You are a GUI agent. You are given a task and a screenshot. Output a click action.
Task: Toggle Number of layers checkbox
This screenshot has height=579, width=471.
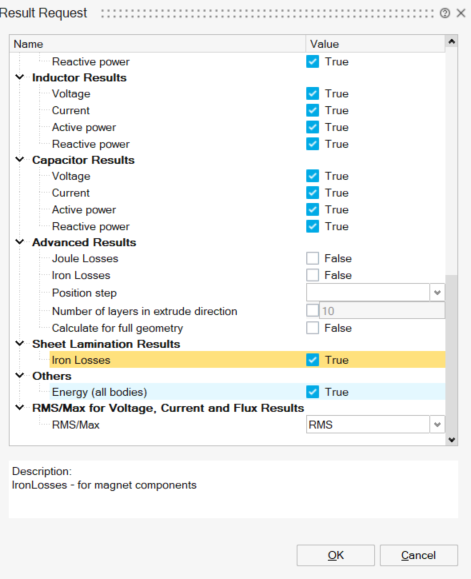point(312,310)
